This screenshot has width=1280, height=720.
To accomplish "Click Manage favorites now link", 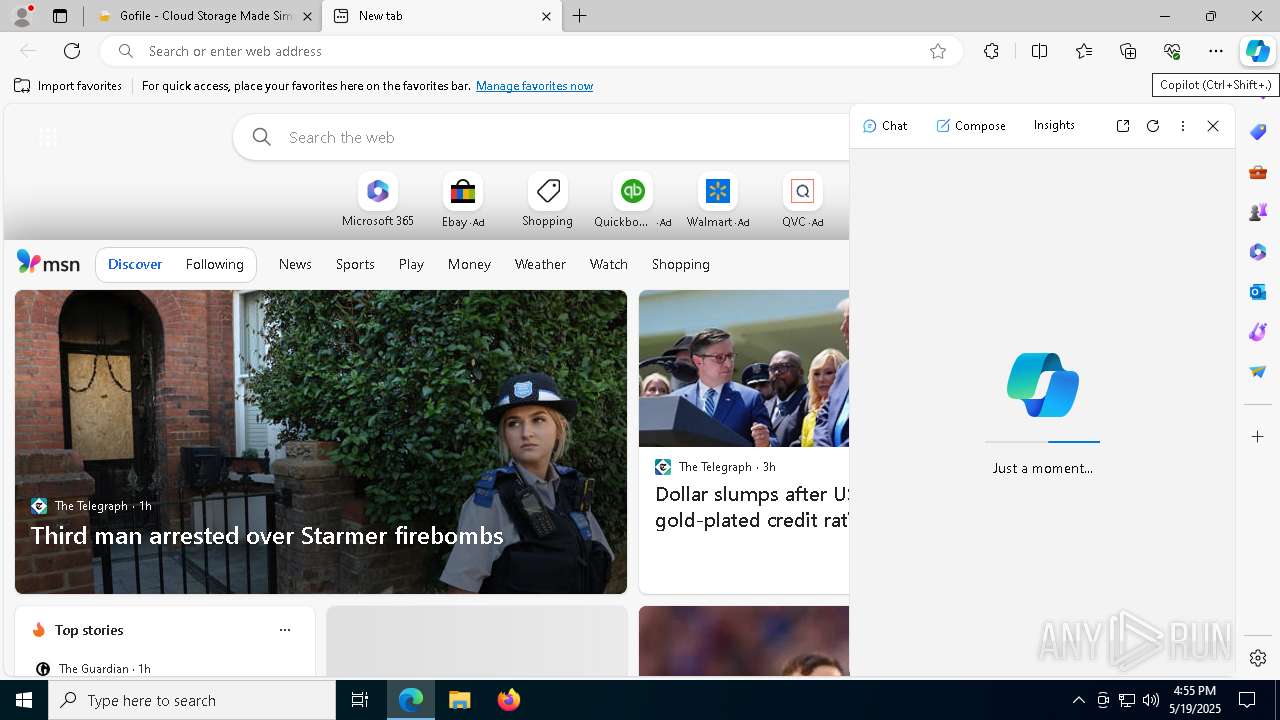I will [x=534, y=86].
